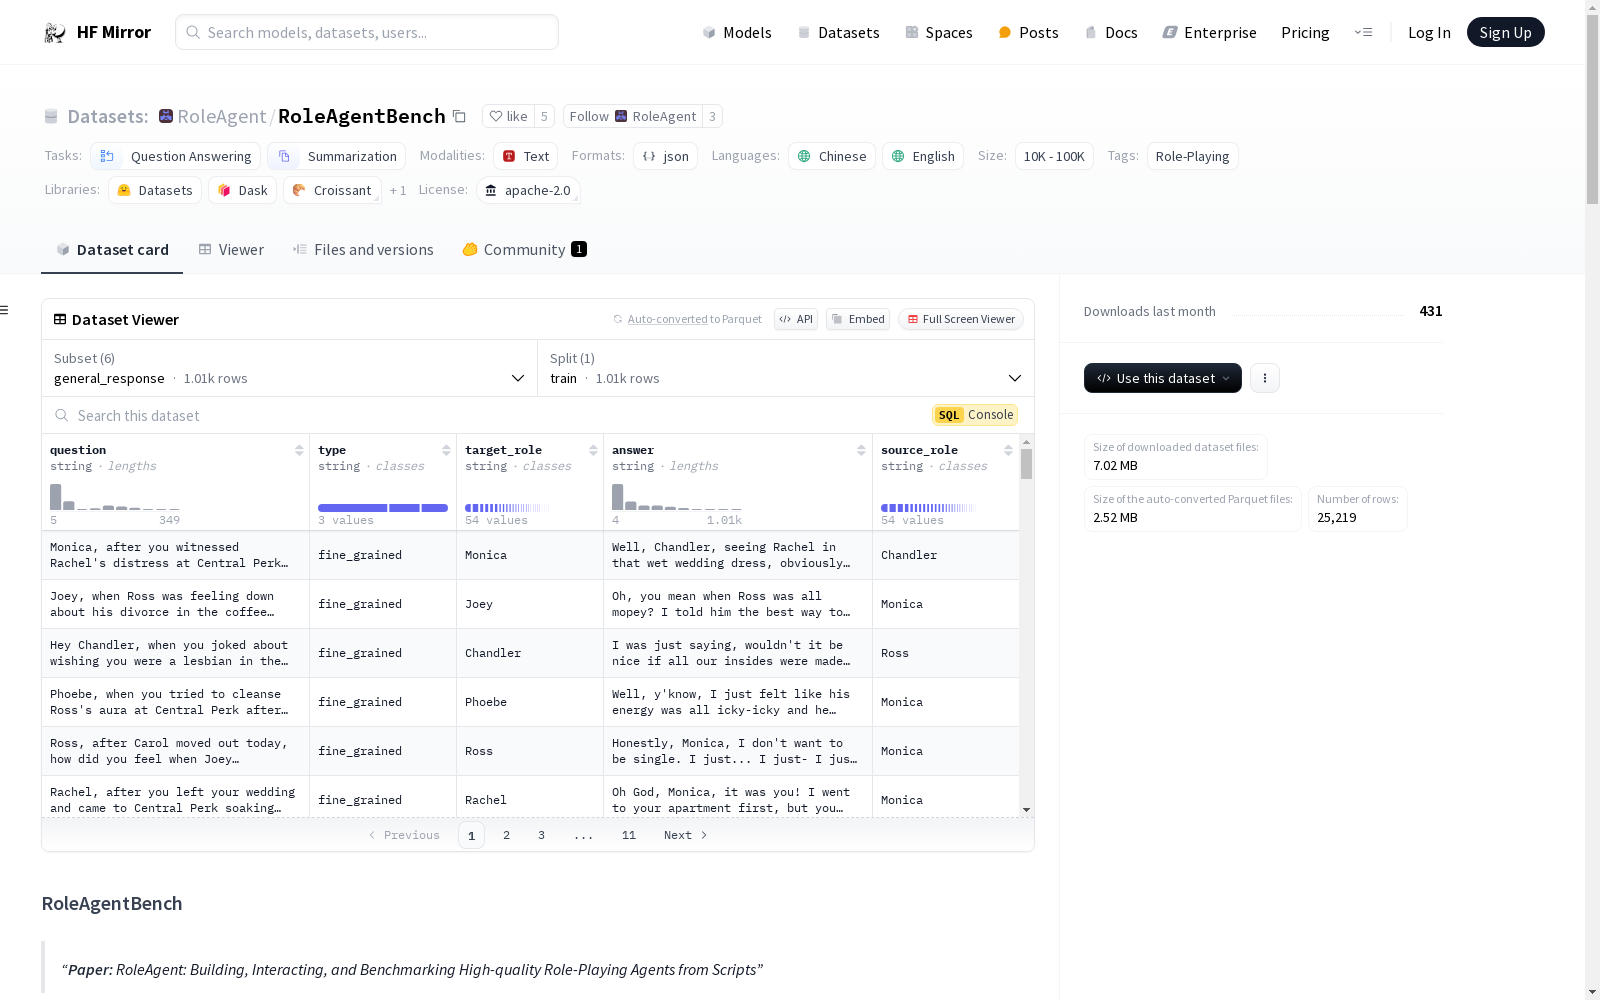Open the API button in viewer
1600x1000 pixels.
point(796,319)
